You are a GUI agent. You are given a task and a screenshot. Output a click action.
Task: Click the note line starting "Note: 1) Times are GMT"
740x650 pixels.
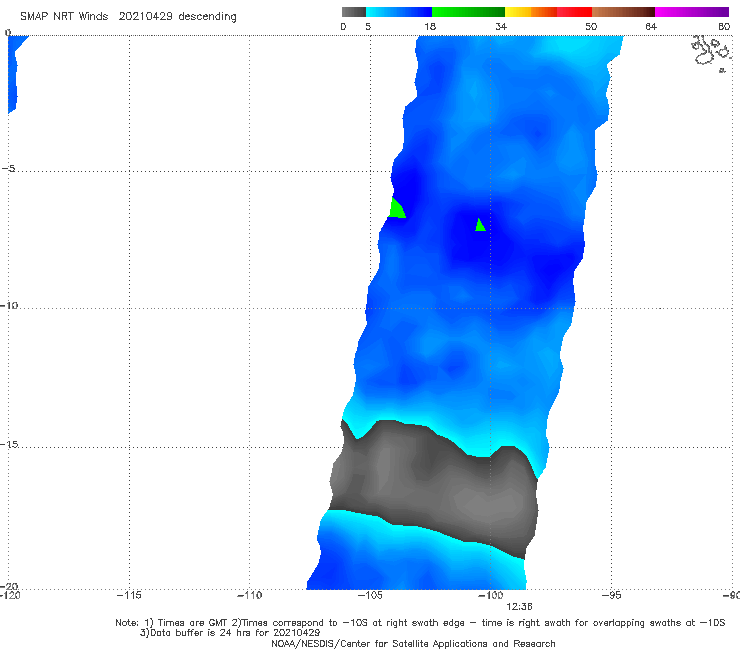420,623
